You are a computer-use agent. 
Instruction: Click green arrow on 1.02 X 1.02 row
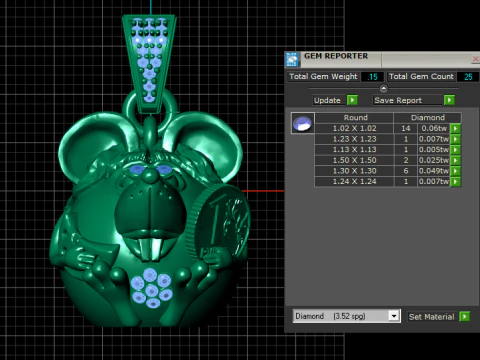pos(455,128)
